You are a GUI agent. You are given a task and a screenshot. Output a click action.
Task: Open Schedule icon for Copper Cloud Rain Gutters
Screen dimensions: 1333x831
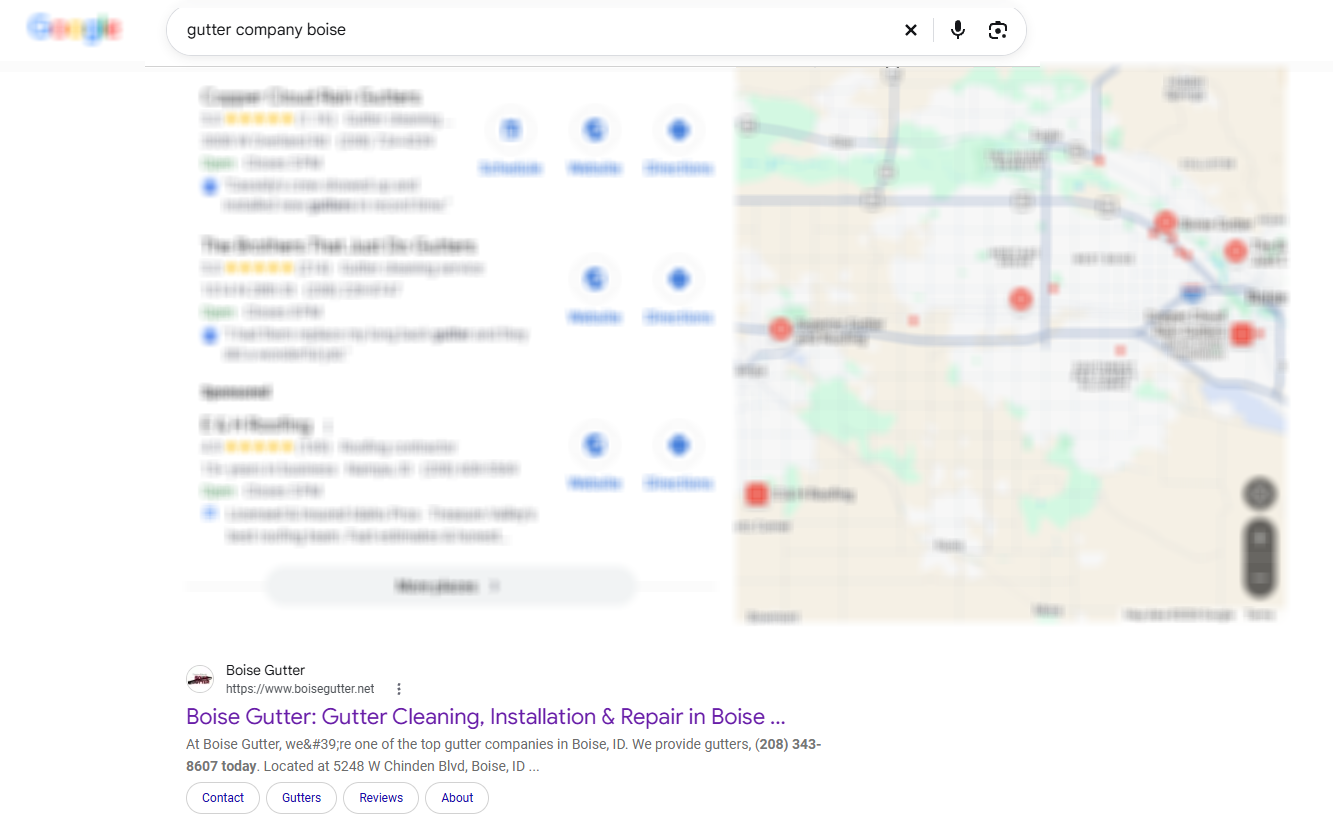click(511, 130)
